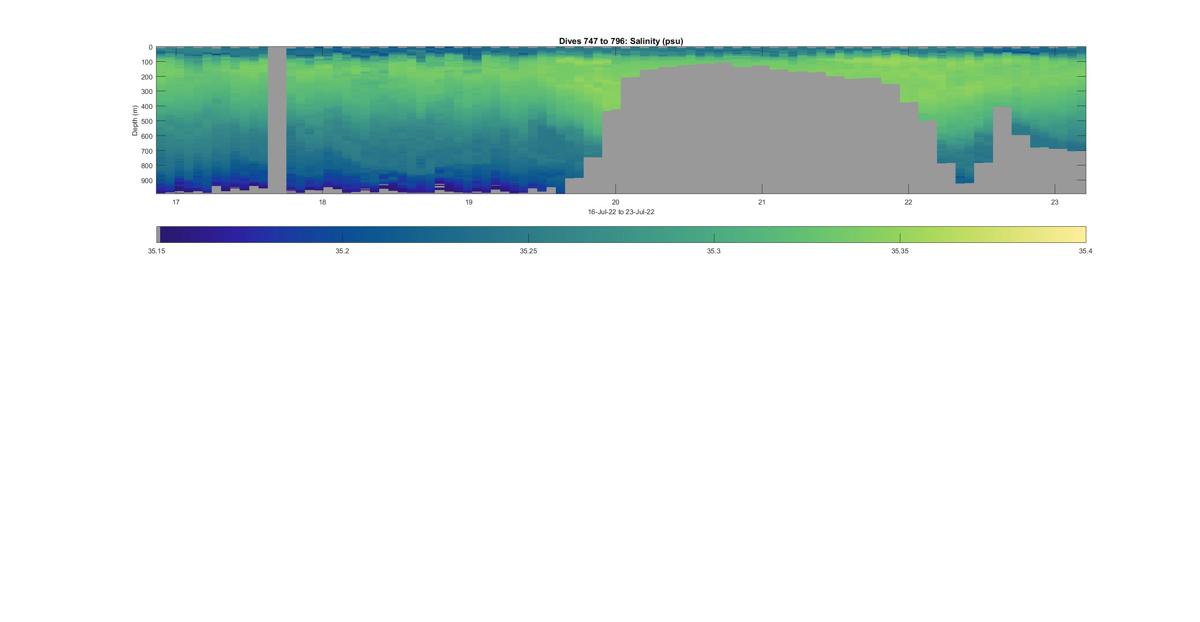This screenshot has width=1200, height=622.
Task: Click depth tick label '500'
Action: tap(146, 122)
